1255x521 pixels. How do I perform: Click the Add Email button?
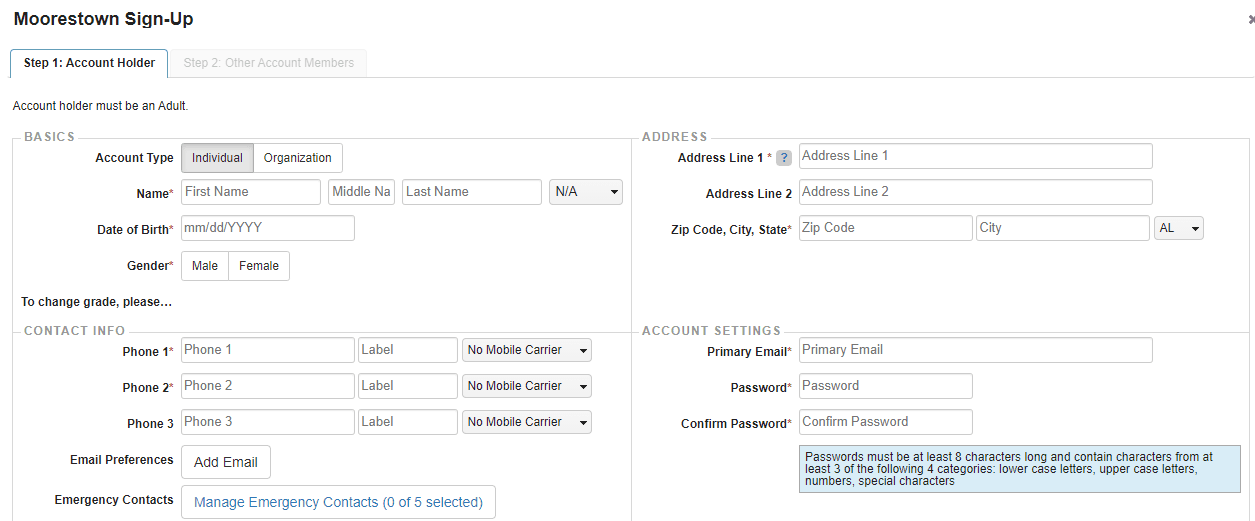coord(226,462)
